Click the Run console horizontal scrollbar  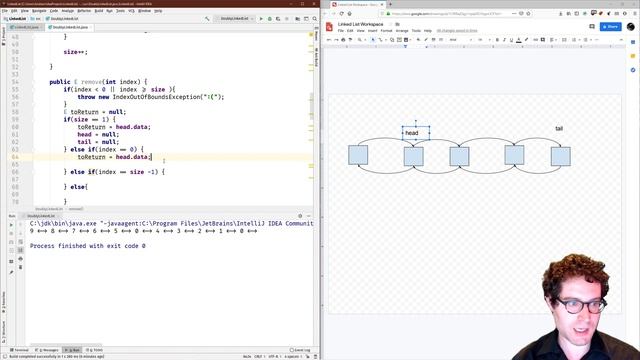pyautogui.click(x=65, y=345)
